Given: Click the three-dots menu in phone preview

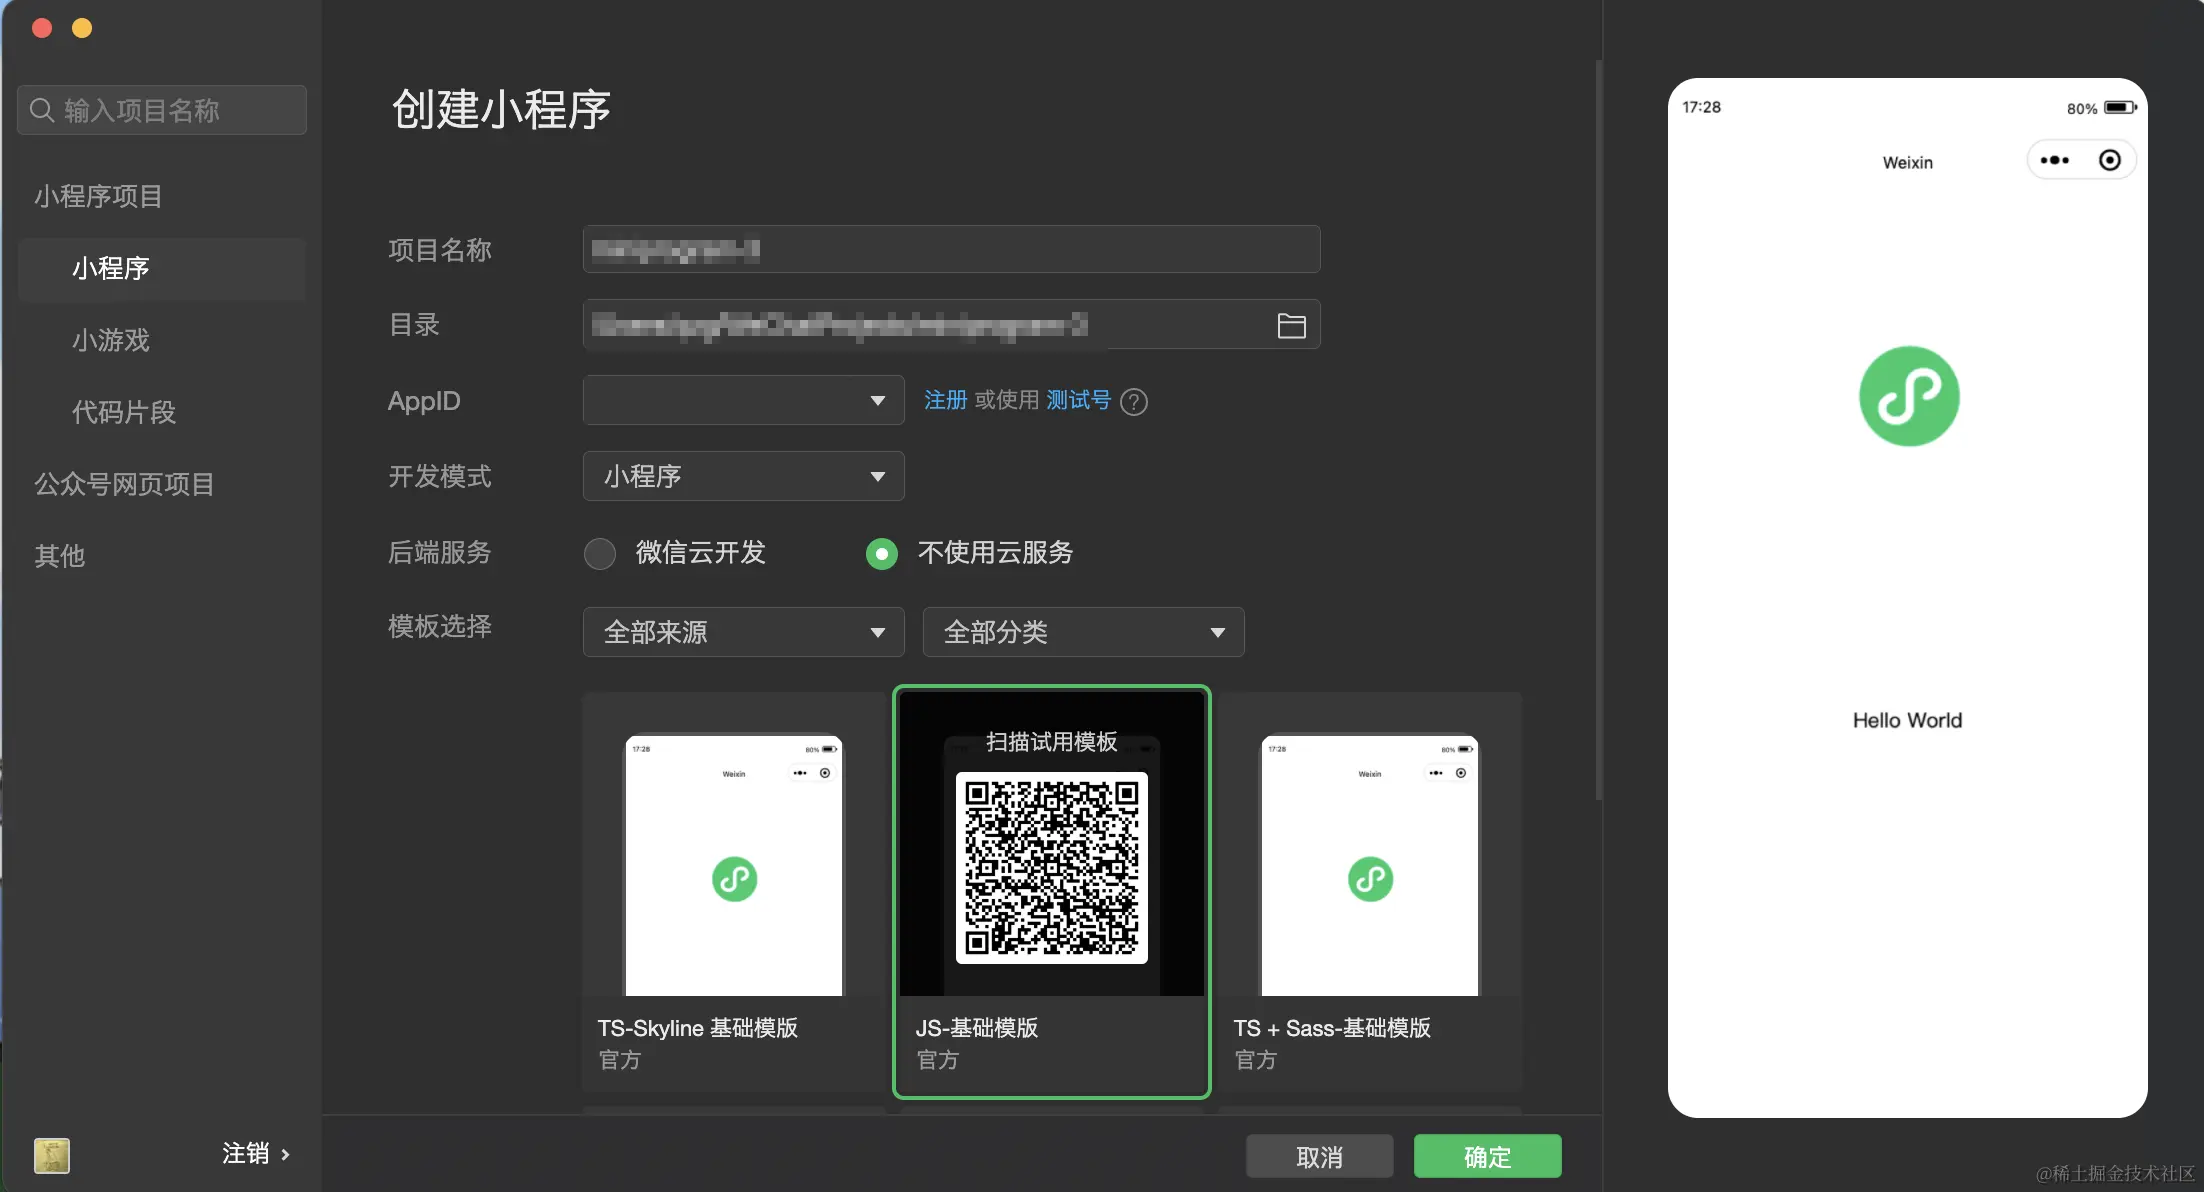Looking at the screenshot, I should [x=2054, y=160].
